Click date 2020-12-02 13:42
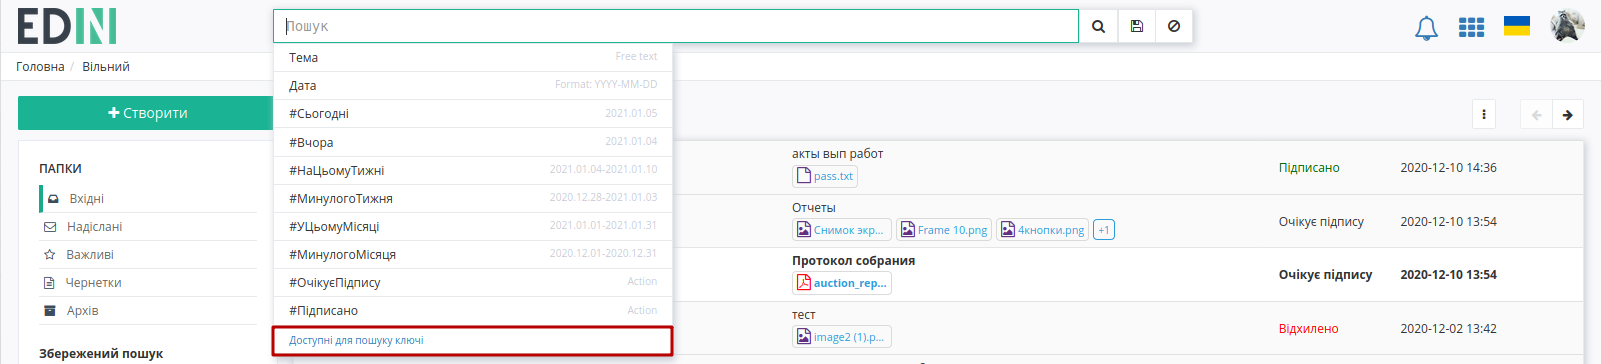1601x364 pixels. tap(1448, 329)
